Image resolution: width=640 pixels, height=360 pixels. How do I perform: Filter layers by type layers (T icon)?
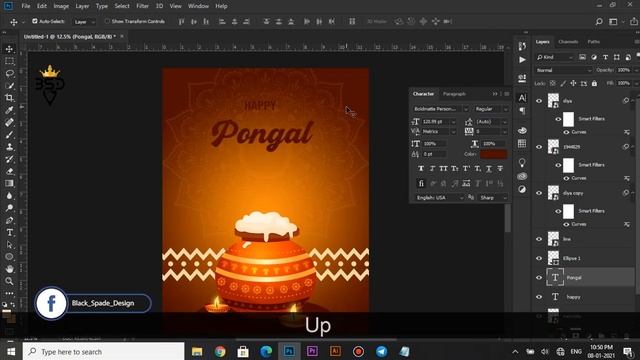click(605, 57)
